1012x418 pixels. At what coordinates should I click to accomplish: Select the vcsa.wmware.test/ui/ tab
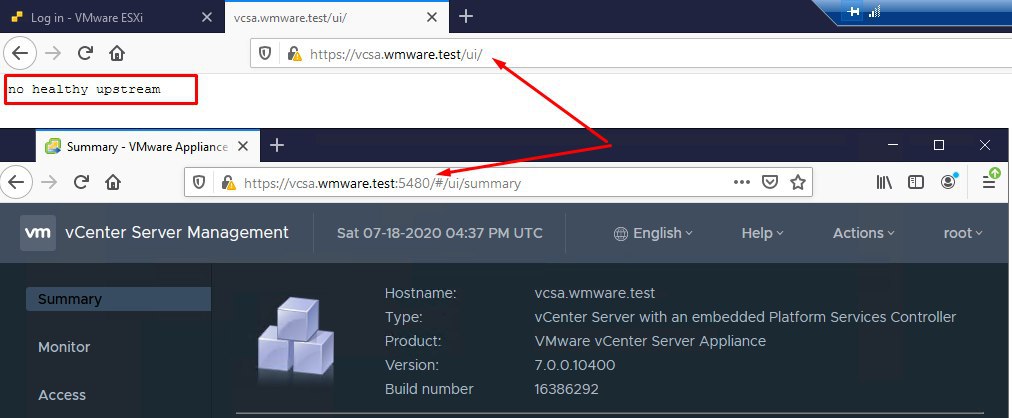pyautogui.click(x=336, y=17)
